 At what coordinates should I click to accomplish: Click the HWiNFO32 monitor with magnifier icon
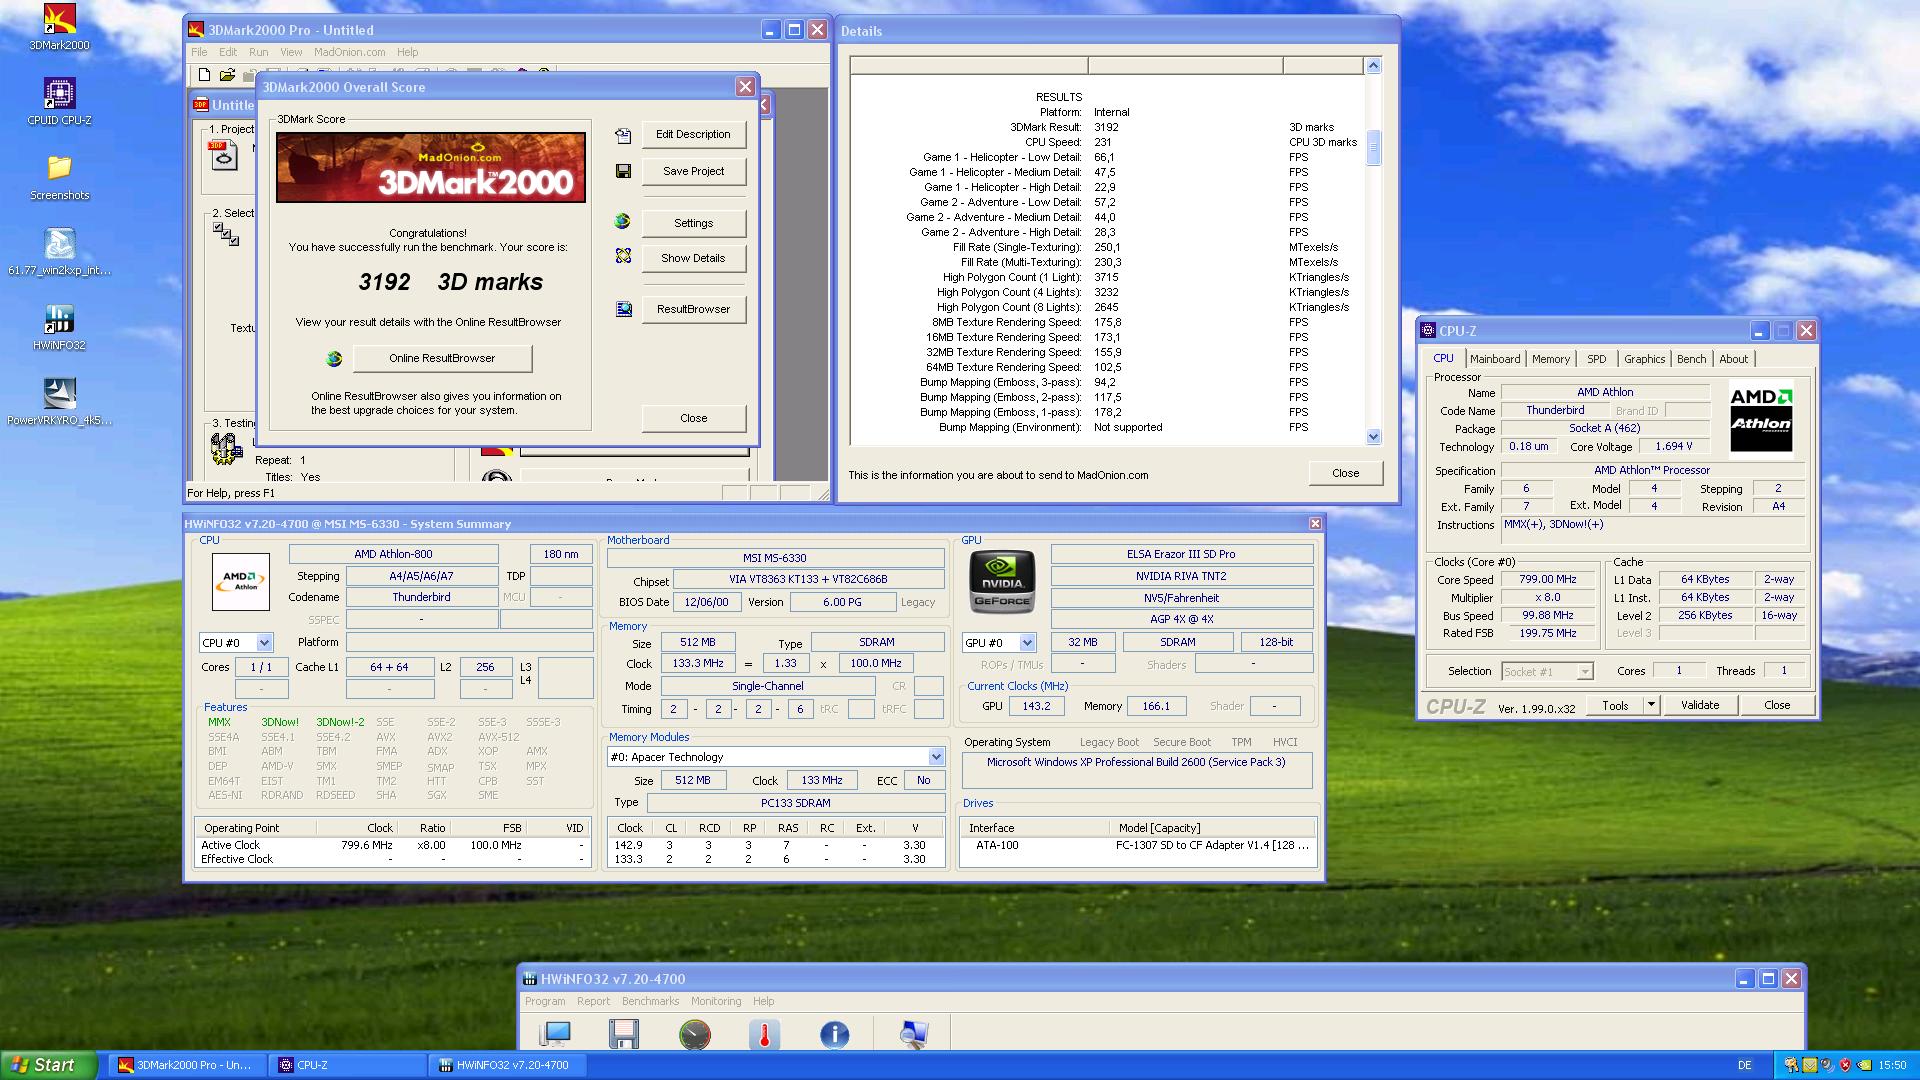click(913, 1034)
